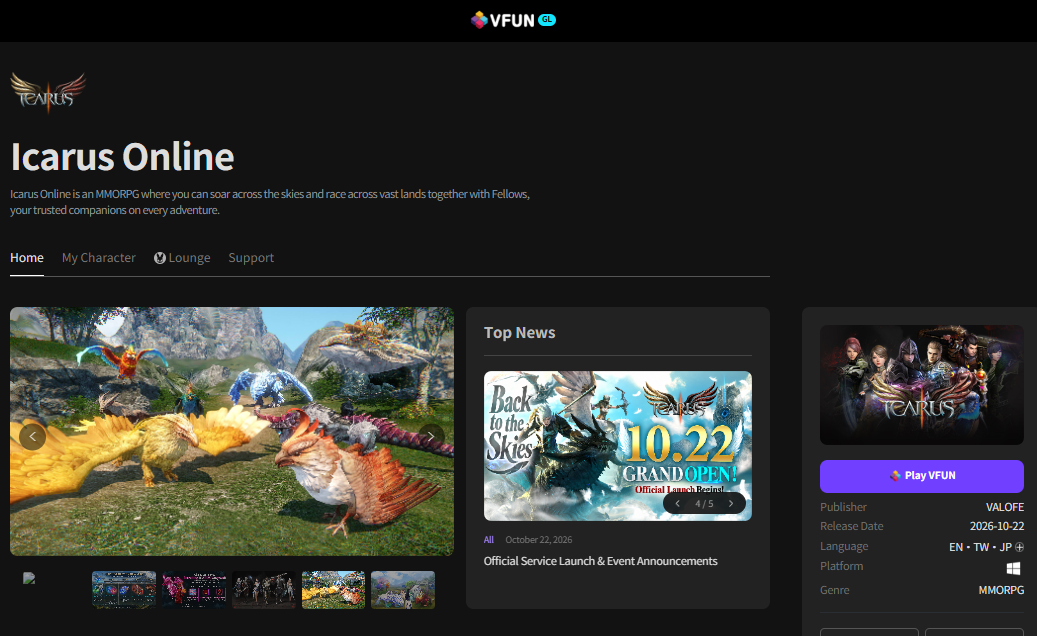This screenshot has width=1037, height=636.
Task: Select the golden griffin thumbnail
Action: [333, 590]
